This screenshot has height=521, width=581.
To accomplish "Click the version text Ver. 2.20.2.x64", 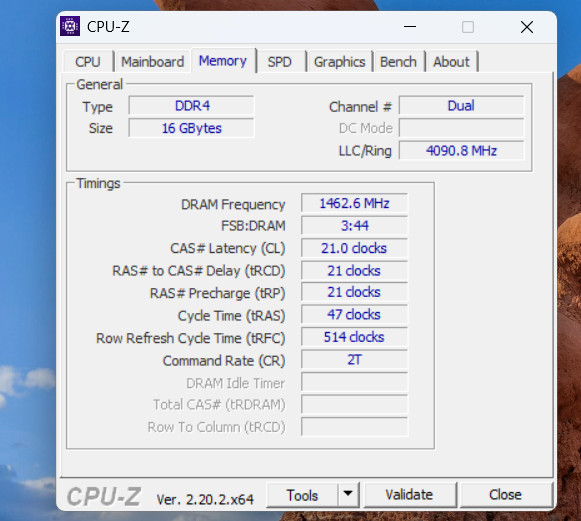I will 205,500.
